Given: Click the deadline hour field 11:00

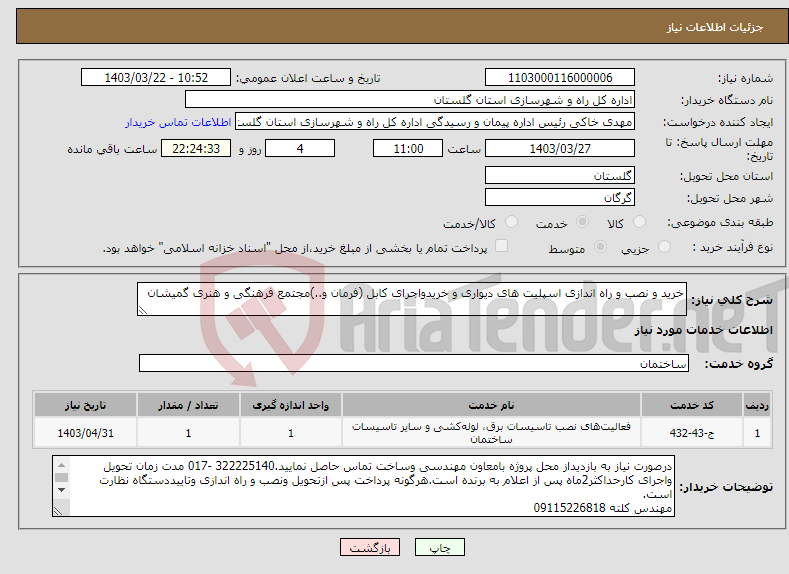Looking at the screenshot, I should [408, 148].
